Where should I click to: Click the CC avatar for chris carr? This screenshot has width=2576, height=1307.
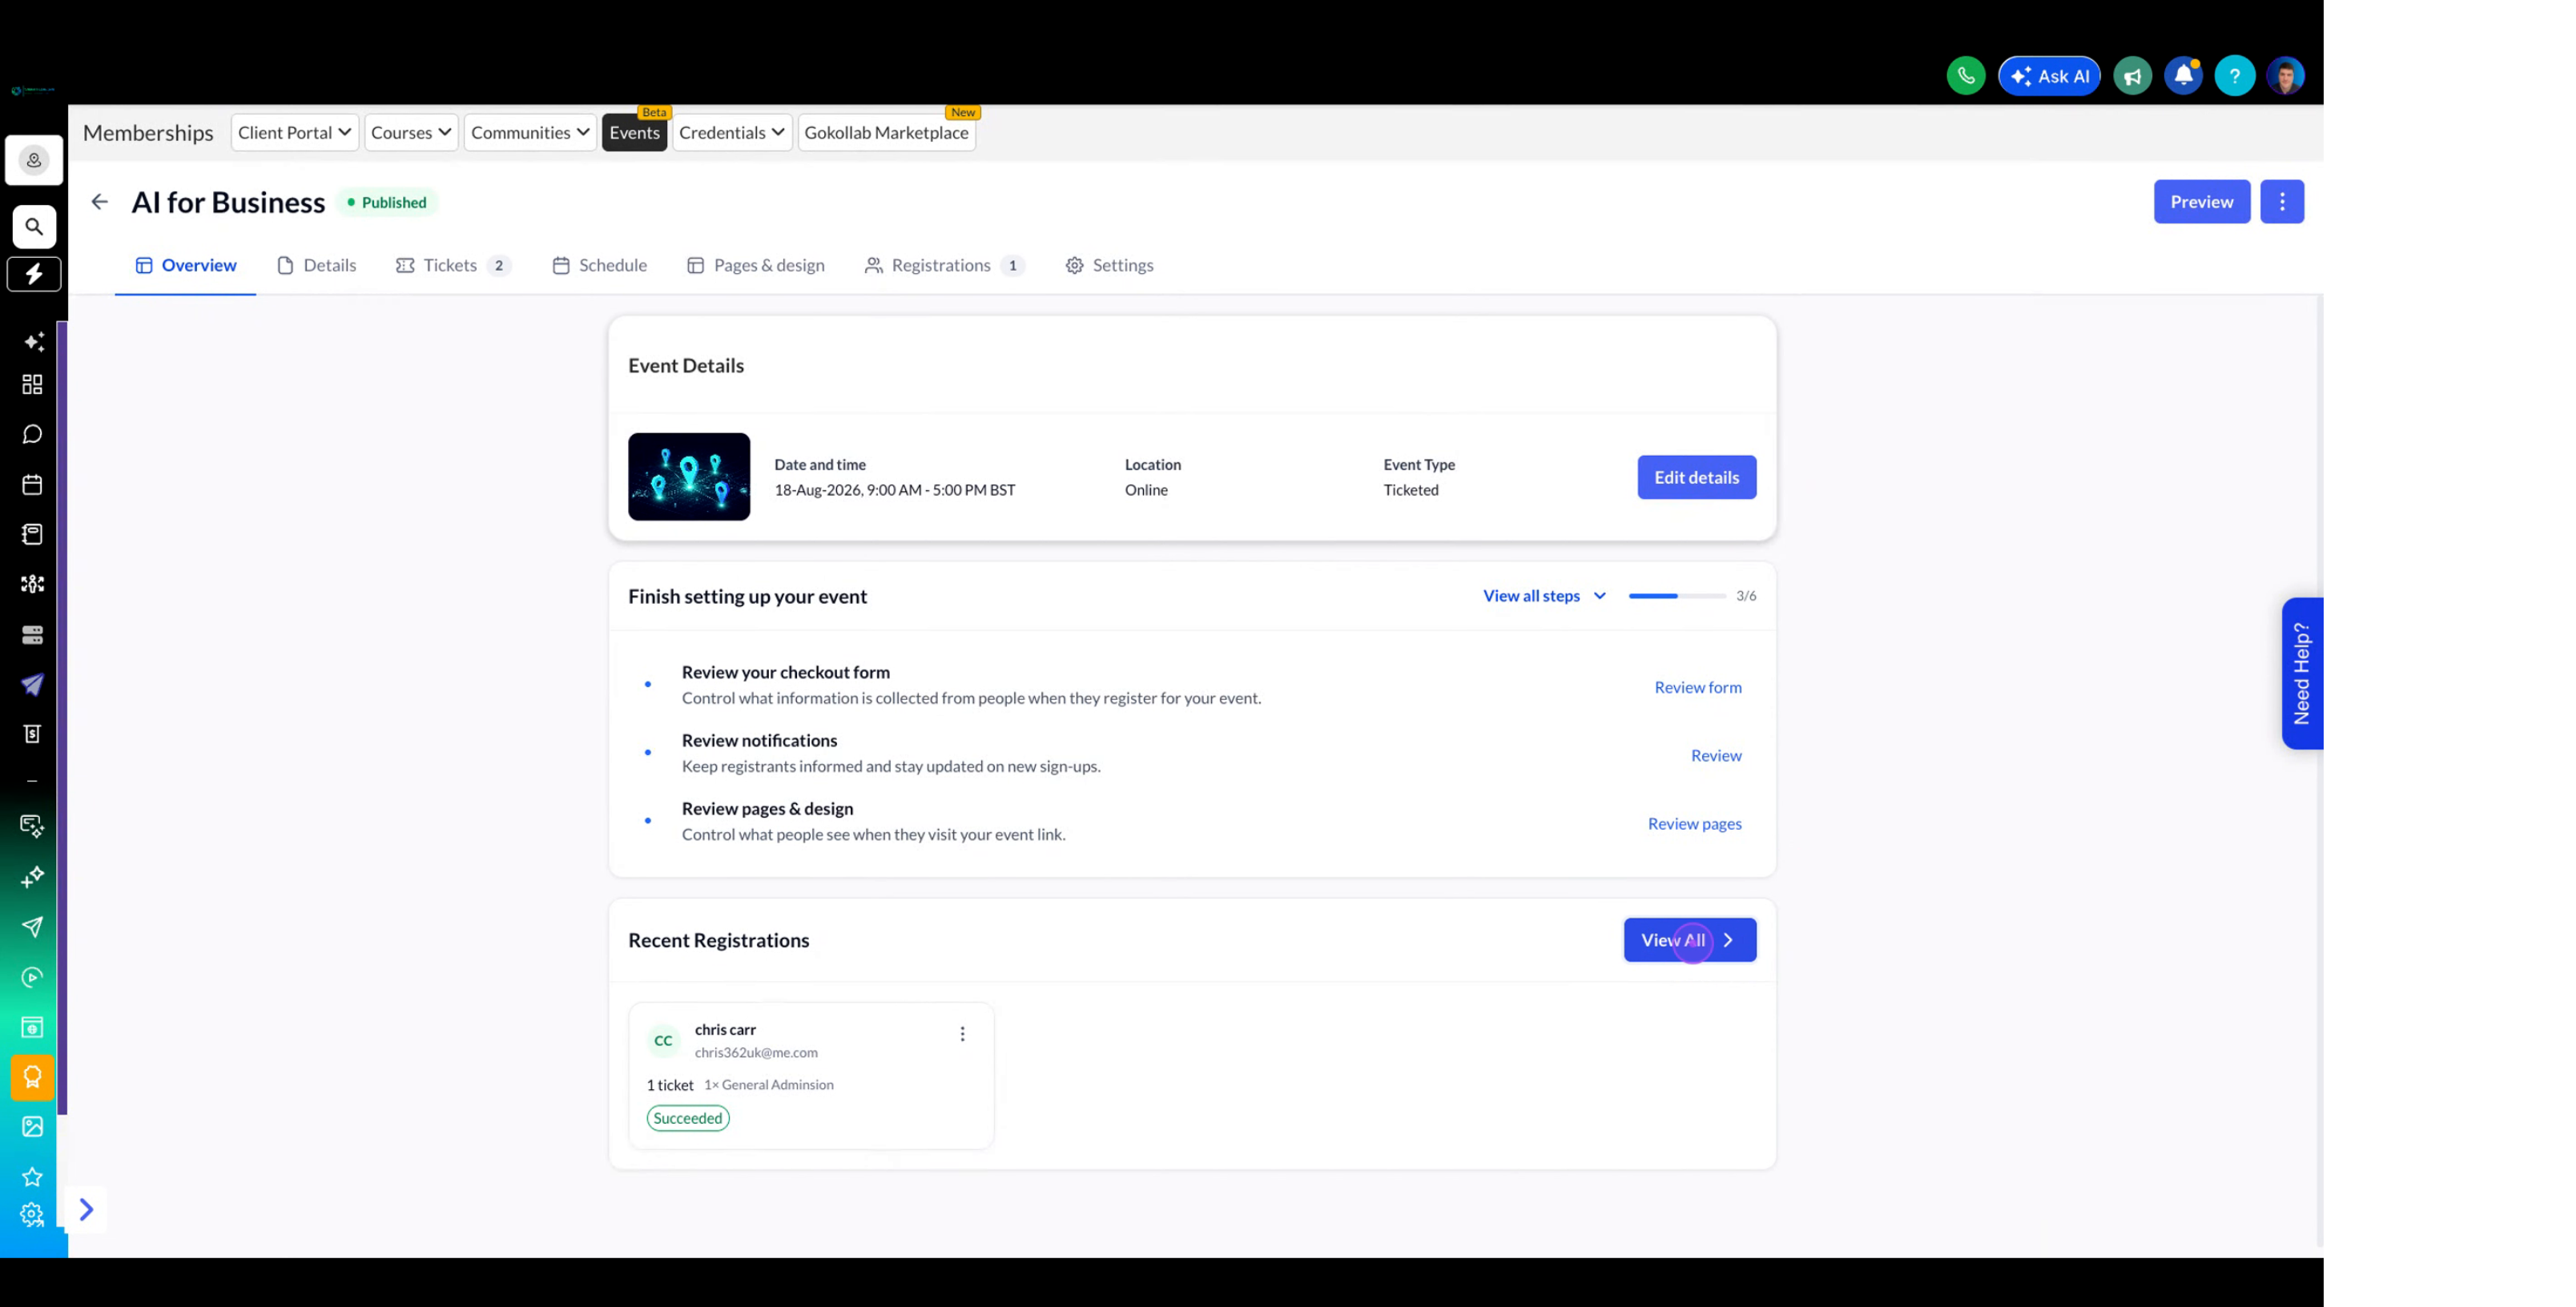pos(663,1040)
